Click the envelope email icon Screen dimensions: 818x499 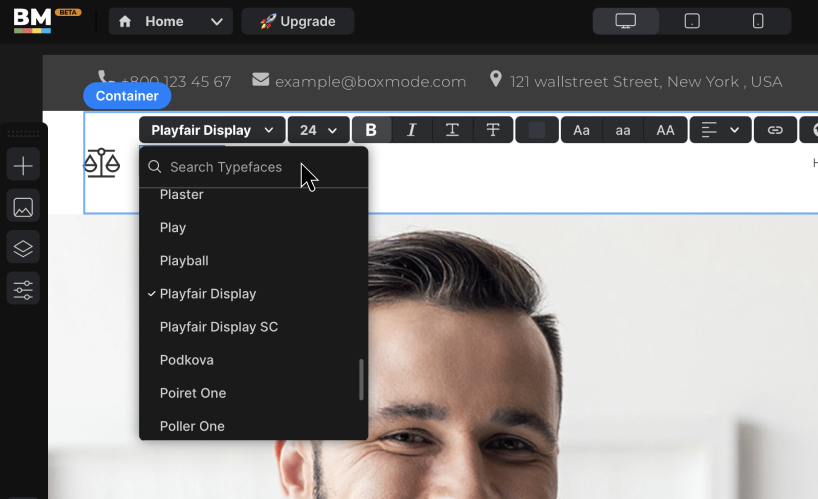point(261,80)
